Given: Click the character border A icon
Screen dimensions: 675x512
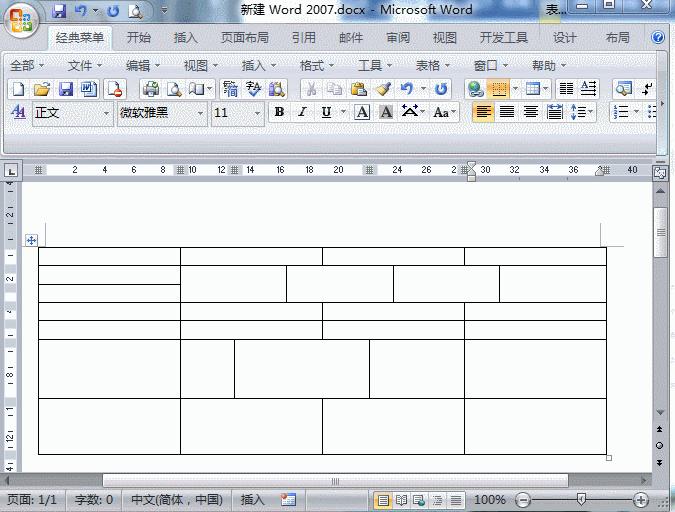Looking at the screenshot, I should [x=362, y=112].
